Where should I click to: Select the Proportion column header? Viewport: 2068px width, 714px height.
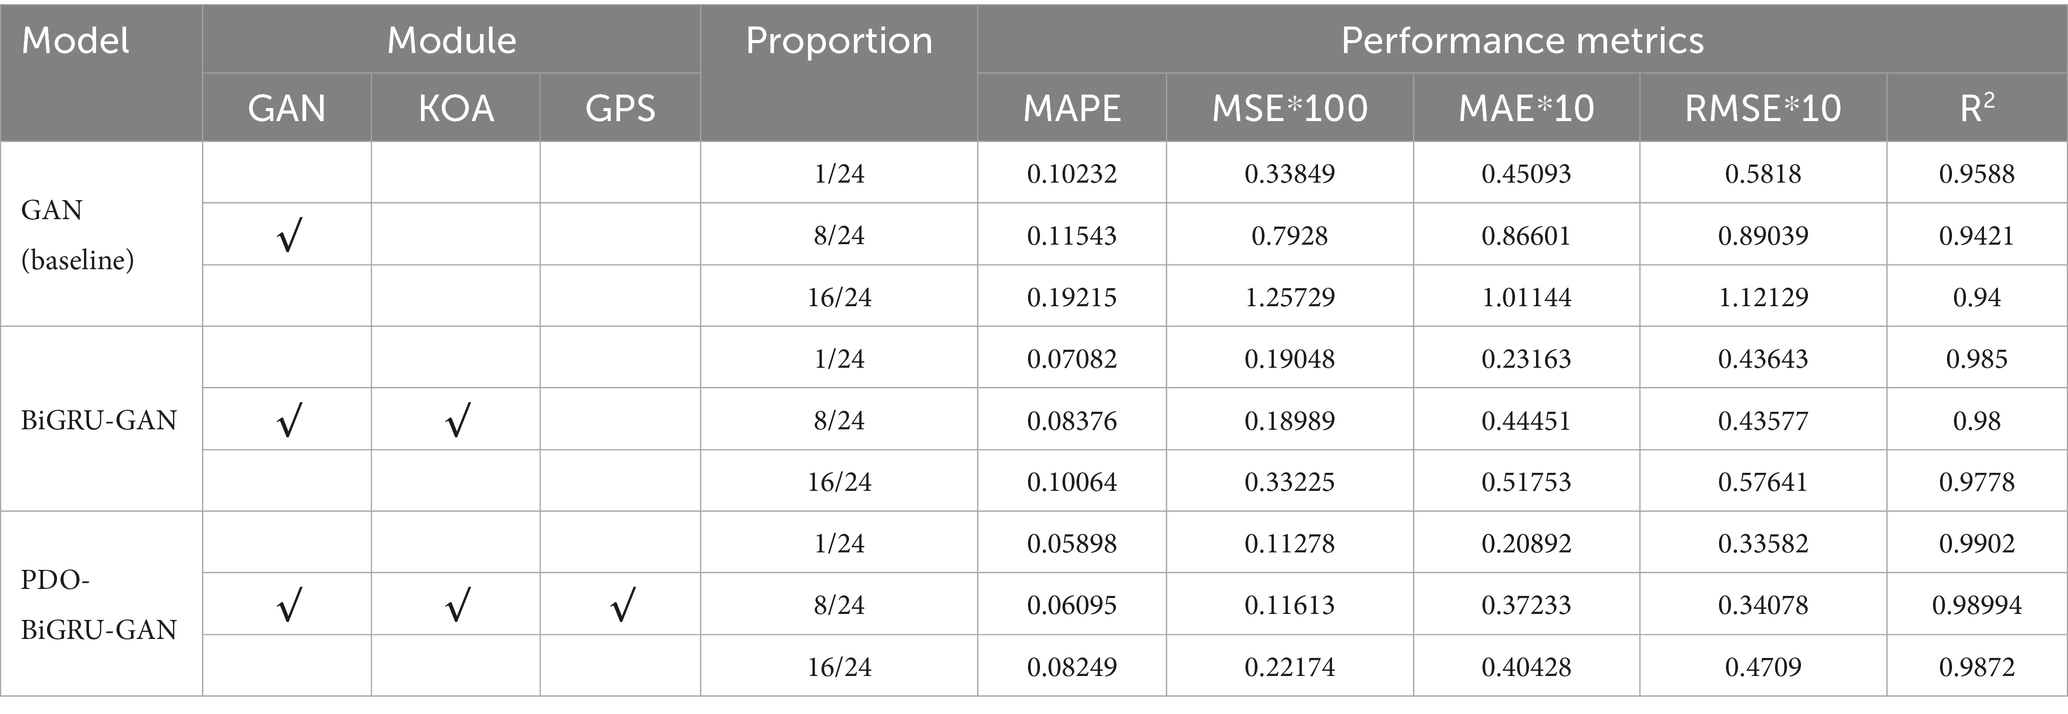click(x=838, y=41)
